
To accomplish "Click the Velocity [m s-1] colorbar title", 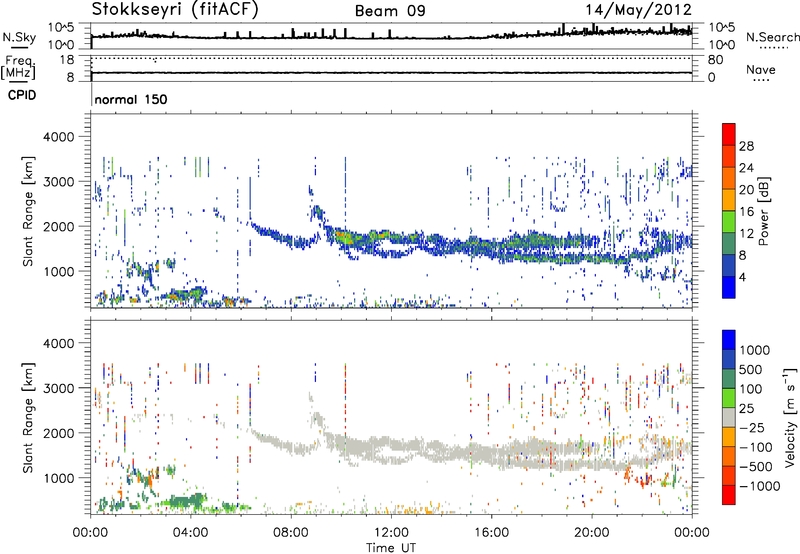I will pyautogui.click(x=790, y=417).
